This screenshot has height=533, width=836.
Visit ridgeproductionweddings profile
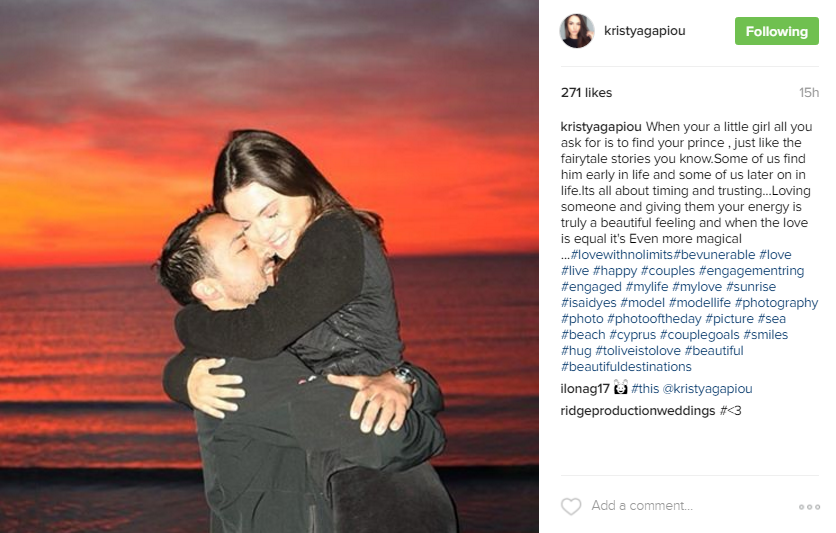(x=638, y=411)
